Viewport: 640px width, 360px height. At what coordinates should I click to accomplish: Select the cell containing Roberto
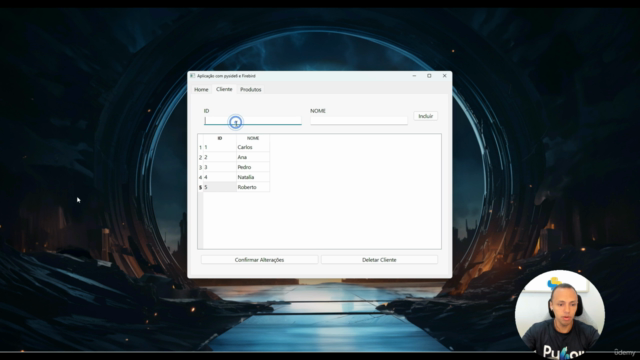coord(253,187)
